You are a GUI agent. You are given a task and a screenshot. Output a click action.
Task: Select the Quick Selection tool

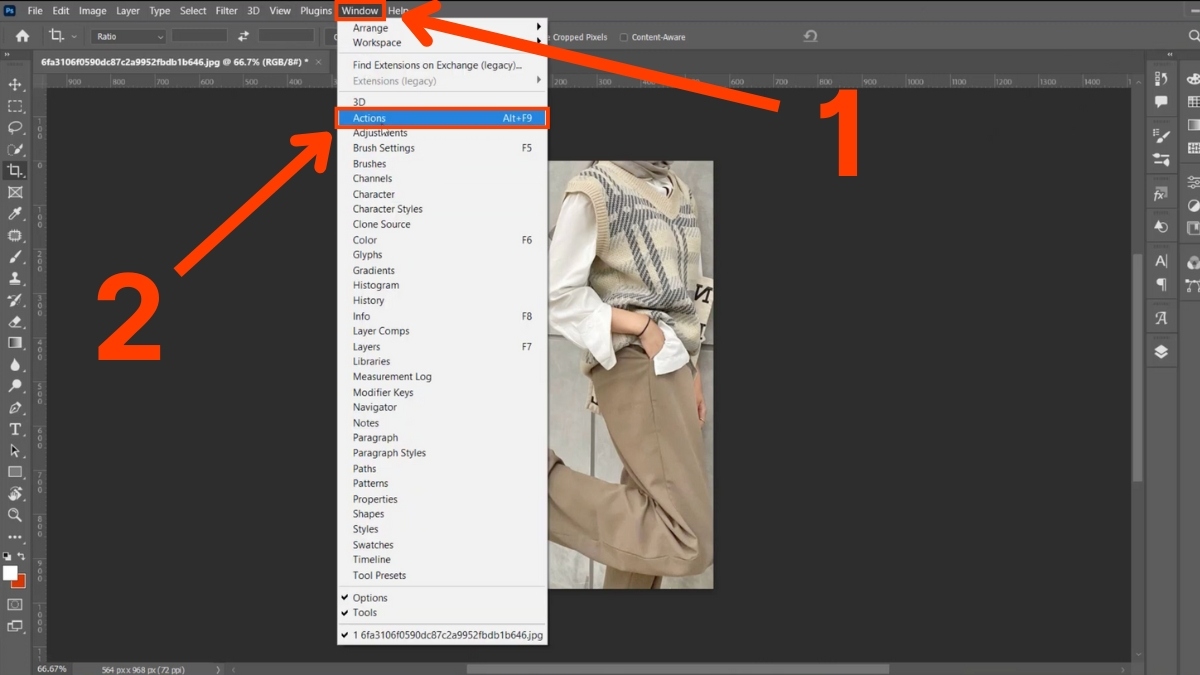click(x=15, y=149)
